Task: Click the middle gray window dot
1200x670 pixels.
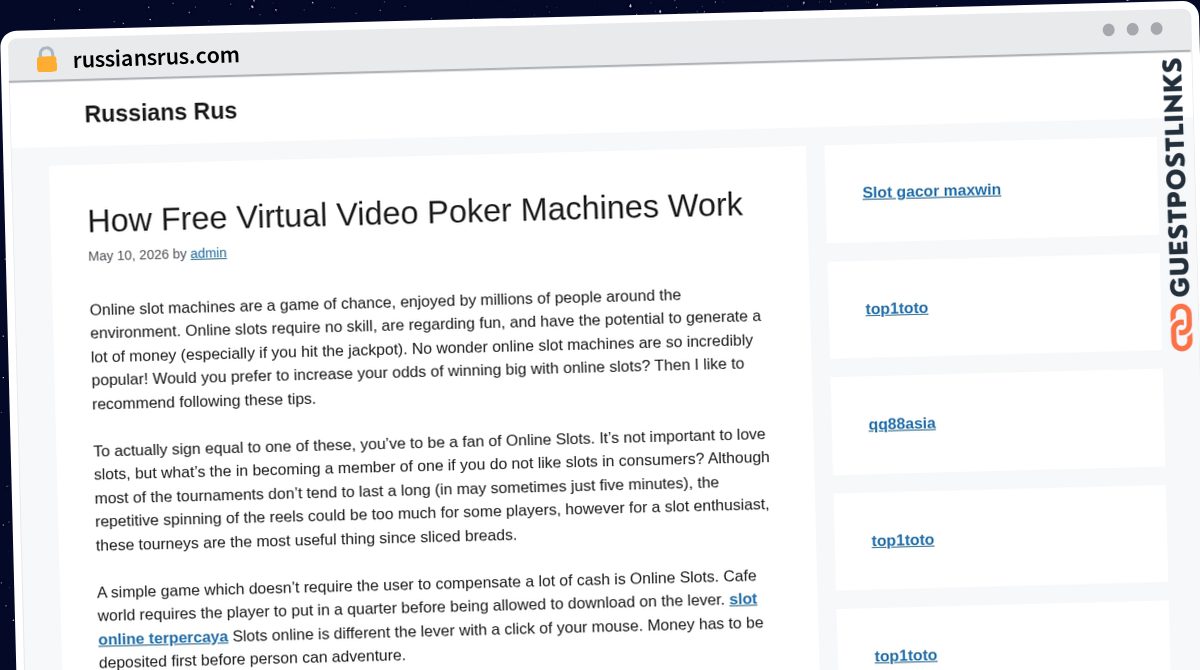Action: tap(1132, 29)
